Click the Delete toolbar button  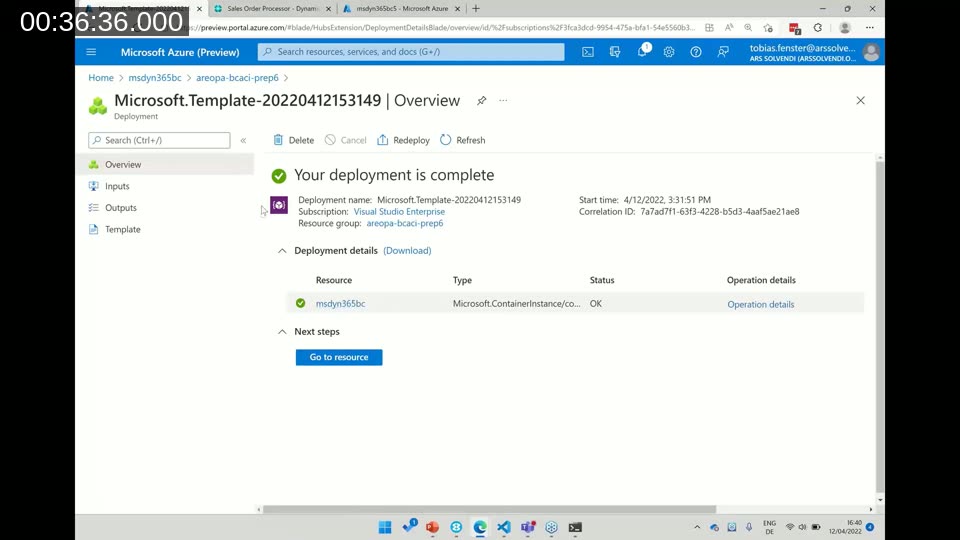(x=294, y=140)
